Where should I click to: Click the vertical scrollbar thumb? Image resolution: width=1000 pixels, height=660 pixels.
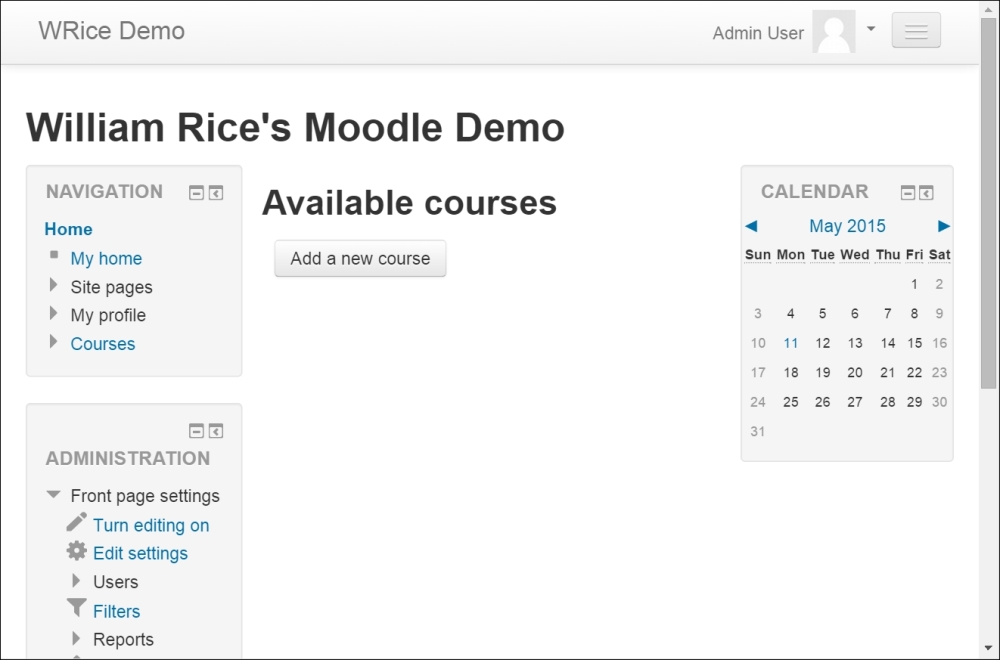(990, 203)
